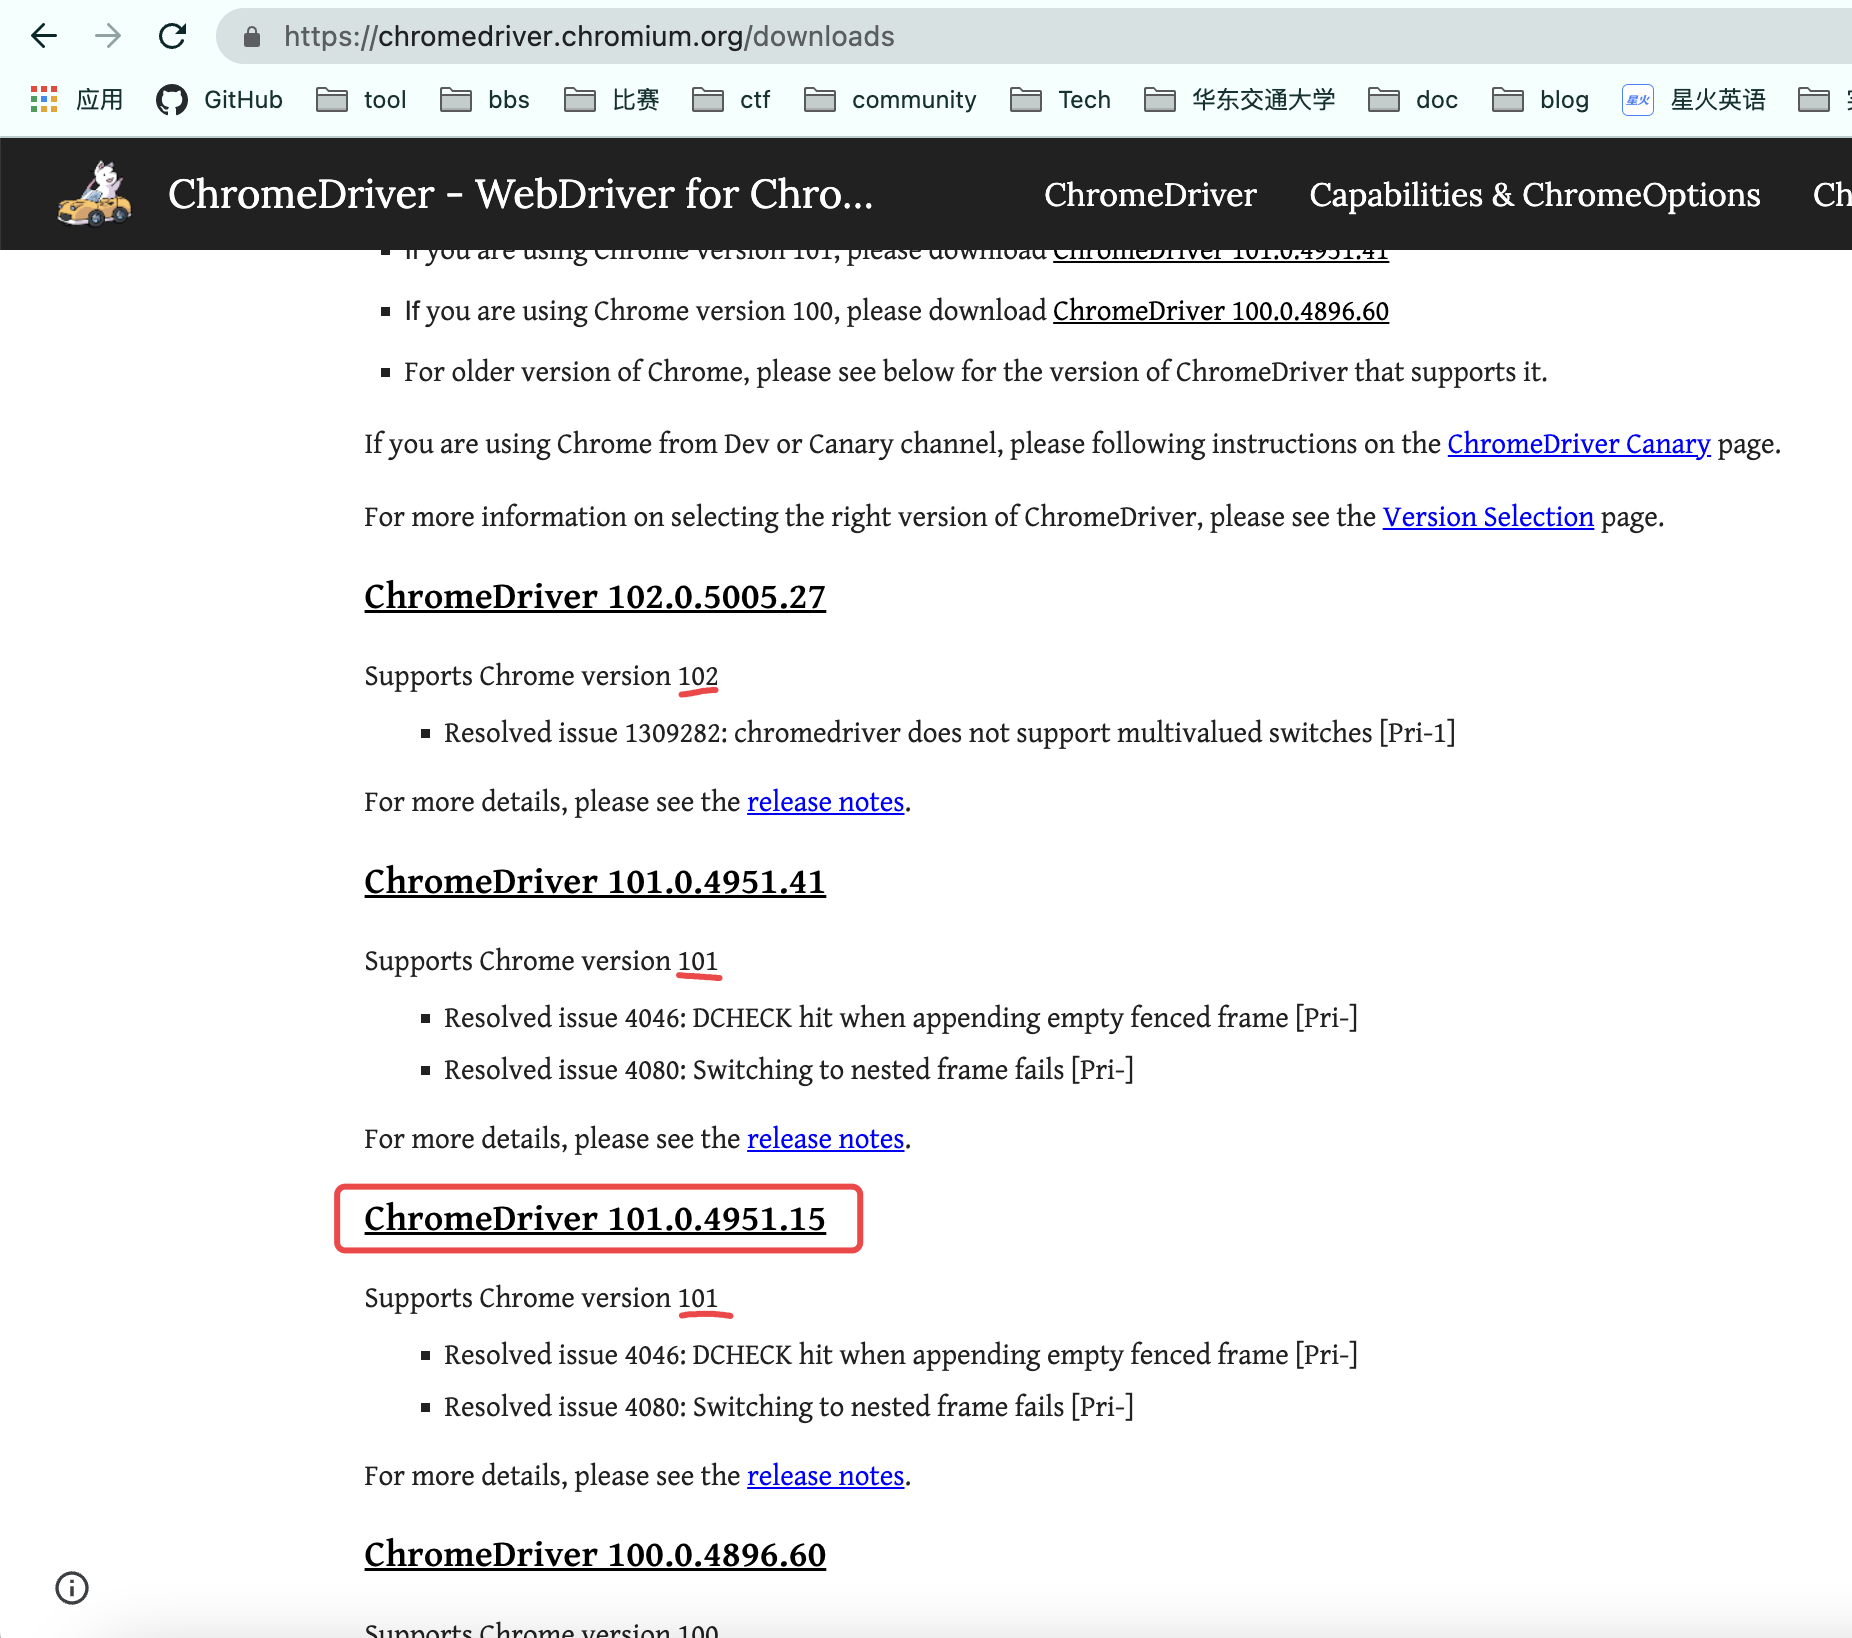This screenshot has height=1638, width=1852.
Task: Open release notes link under 101.0.4951.15
Action: coord(825,1476)
